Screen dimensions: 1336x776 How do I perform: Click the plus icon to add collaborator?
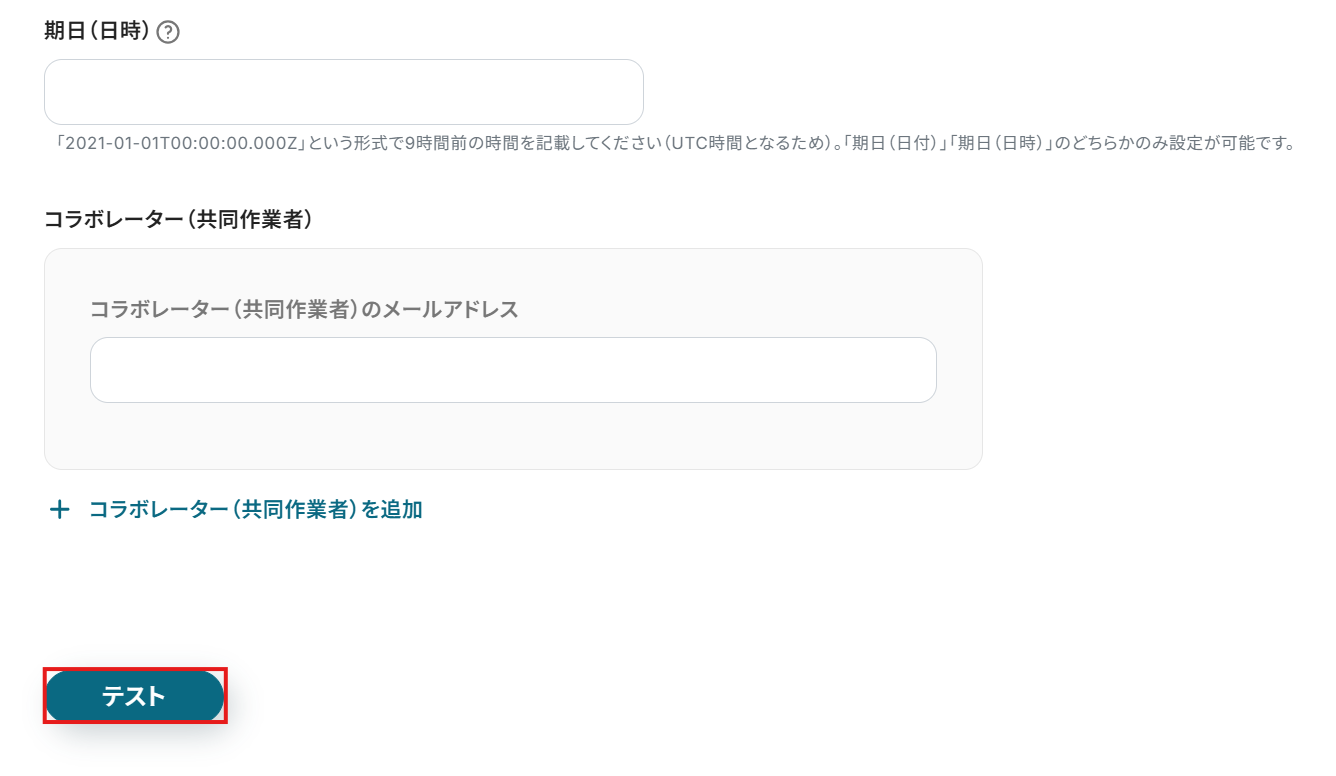[x=60, y=510]
